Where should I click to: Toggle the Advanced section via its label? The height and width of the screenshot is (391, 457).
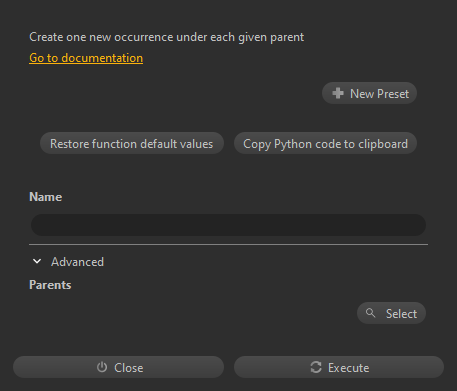click(x=77, y=262)
